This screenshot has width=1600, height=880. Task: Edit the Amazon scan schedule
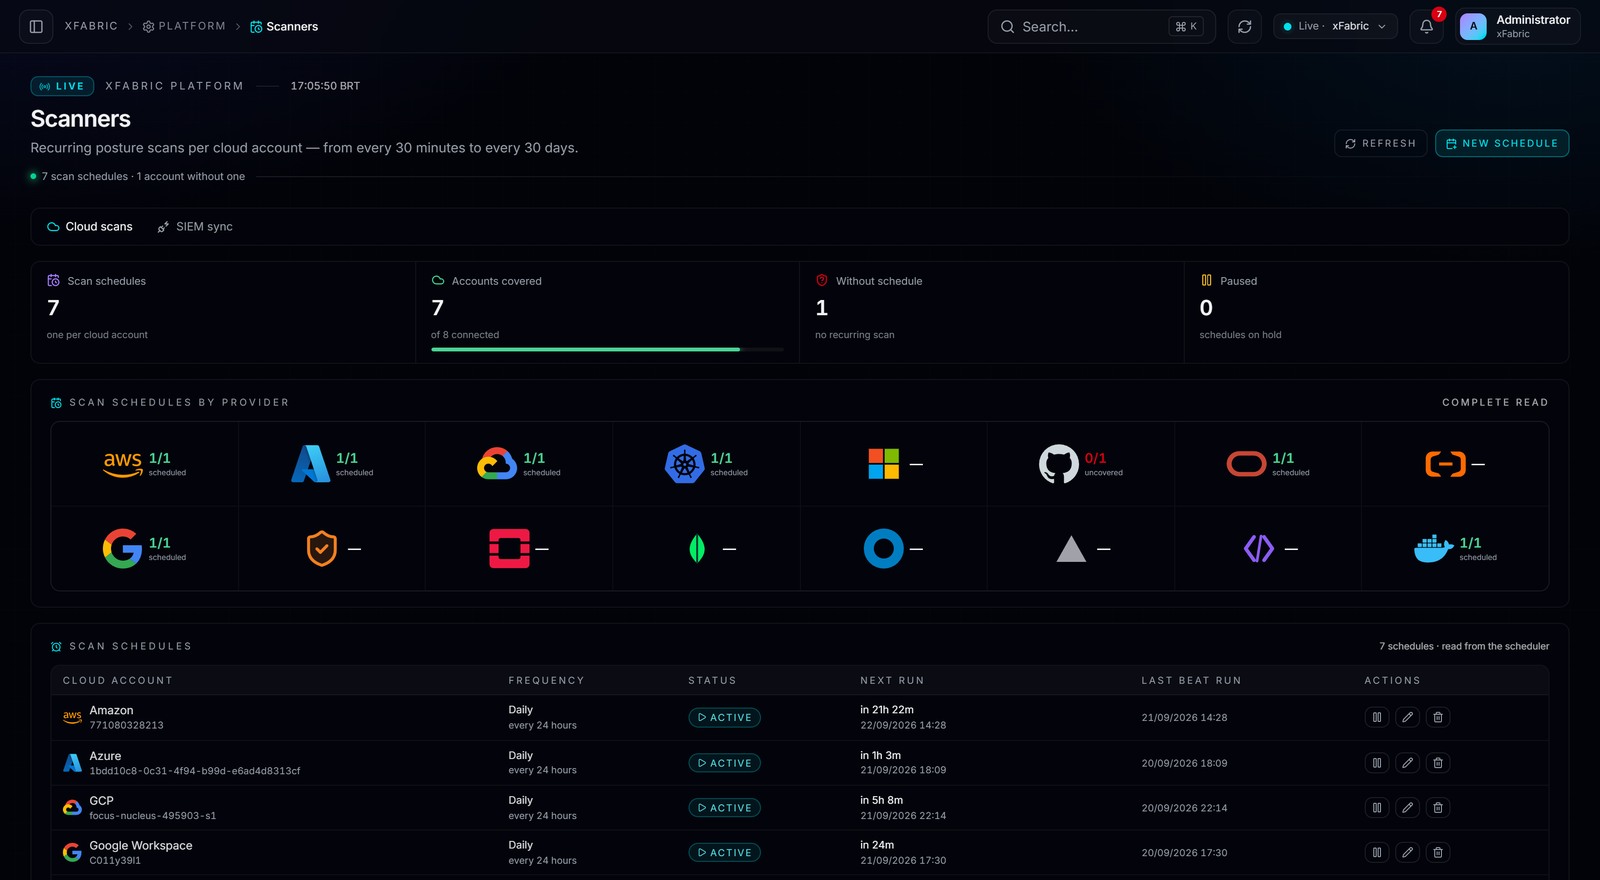1408,717
